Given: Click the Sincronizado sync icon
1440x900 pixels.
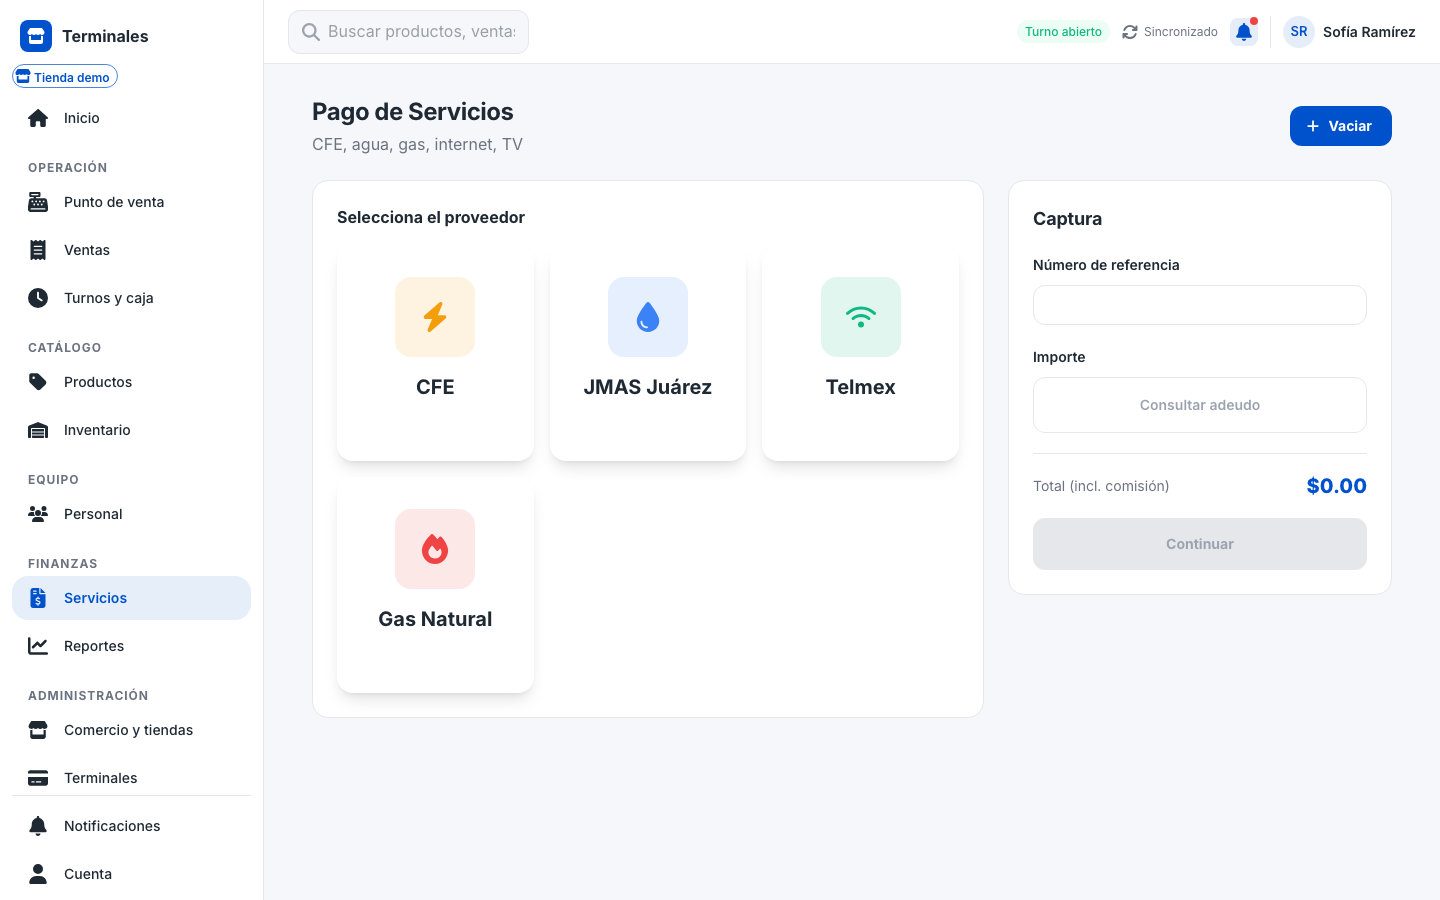Looking at the screenshot, I should click(x=1130, y=32).
